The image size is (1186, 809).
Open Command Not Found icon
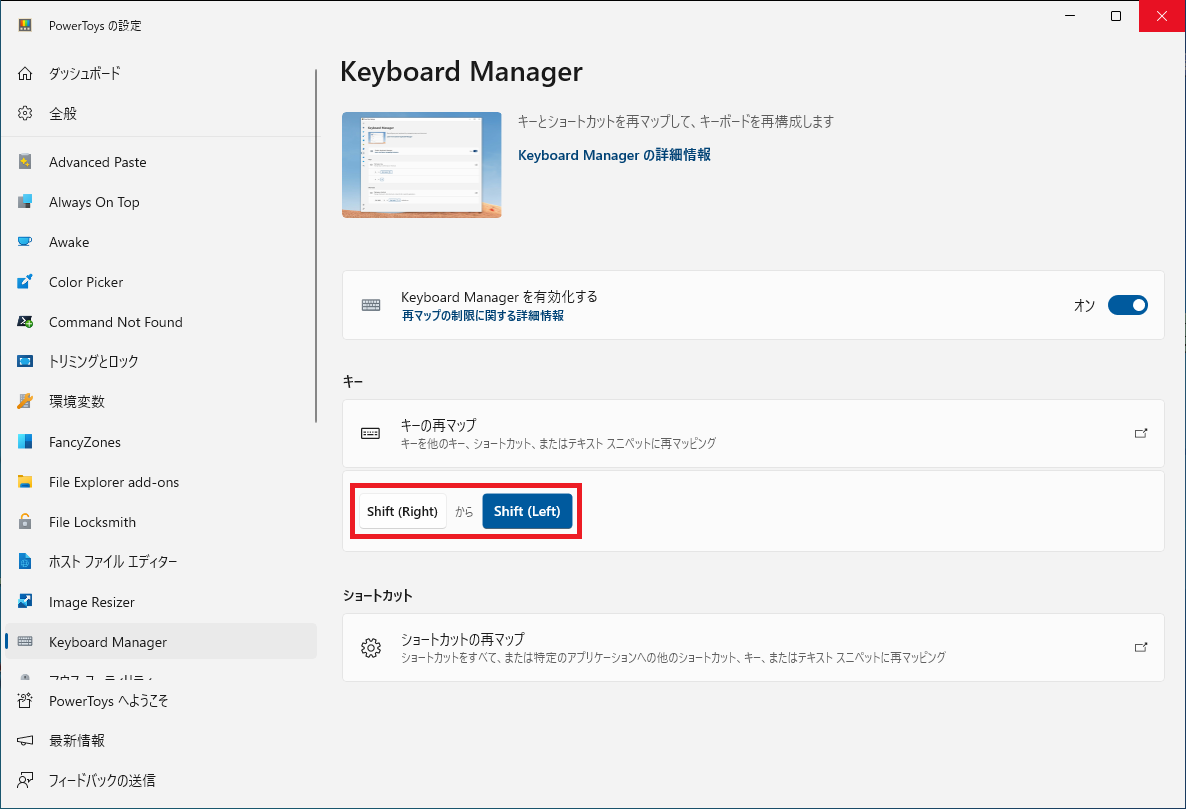[25, 322]
